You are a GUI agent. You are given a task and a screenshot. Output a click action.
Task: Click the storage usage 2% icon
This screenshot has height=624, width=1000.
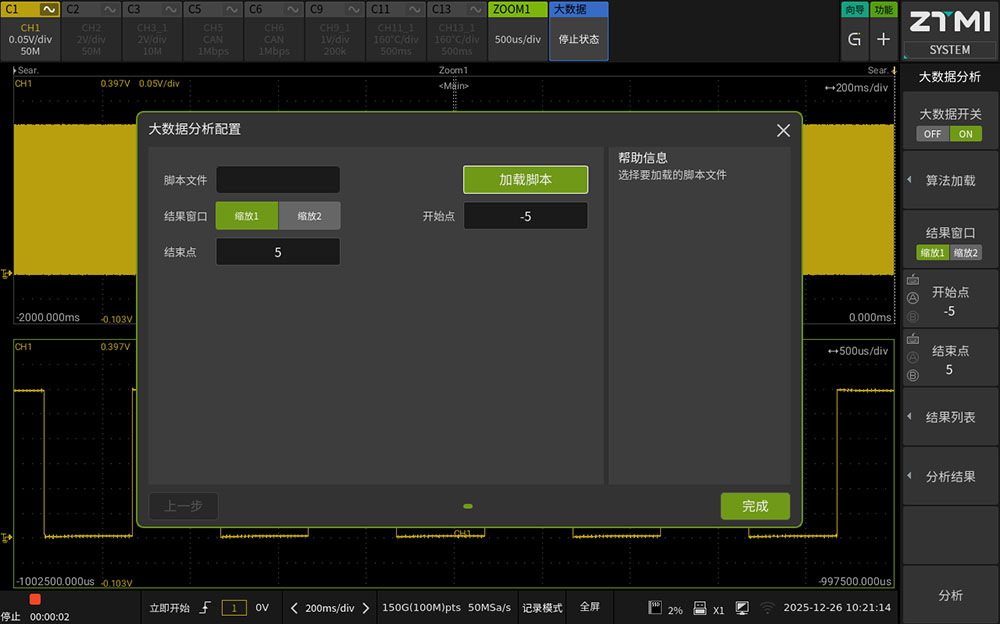click(x=656, y=607)
